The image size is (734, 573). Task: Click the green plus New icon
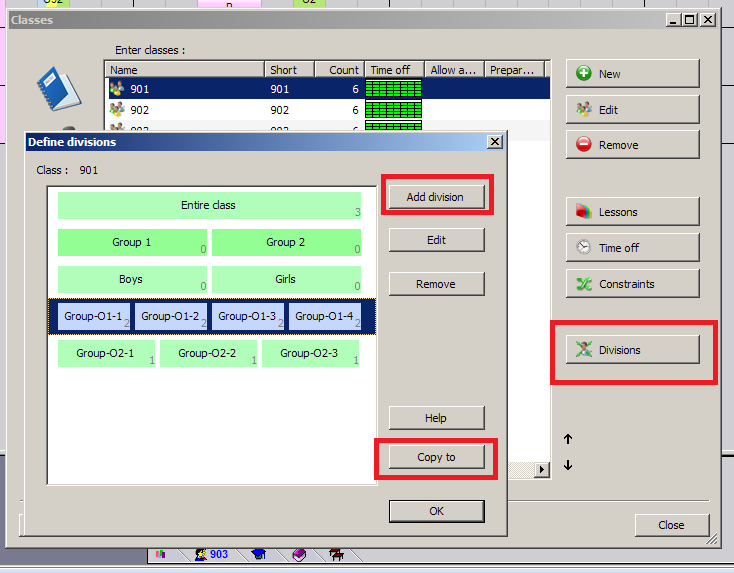point(583,74)
